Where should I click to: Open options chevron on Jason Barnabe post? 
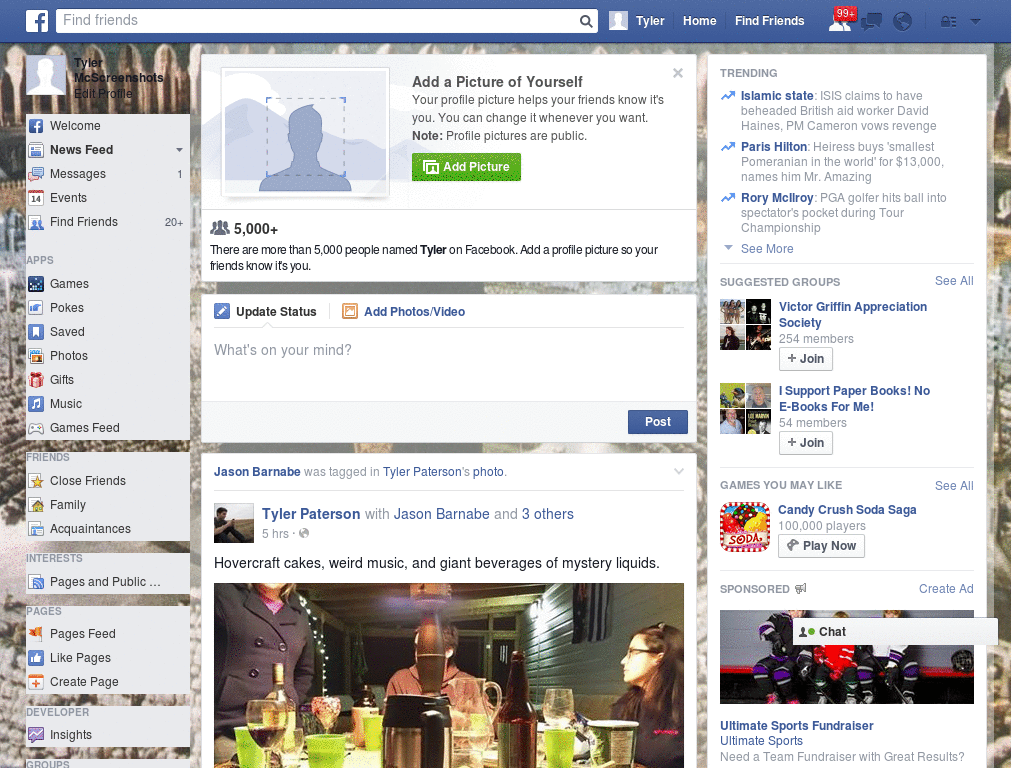click(x=679, y=471)
